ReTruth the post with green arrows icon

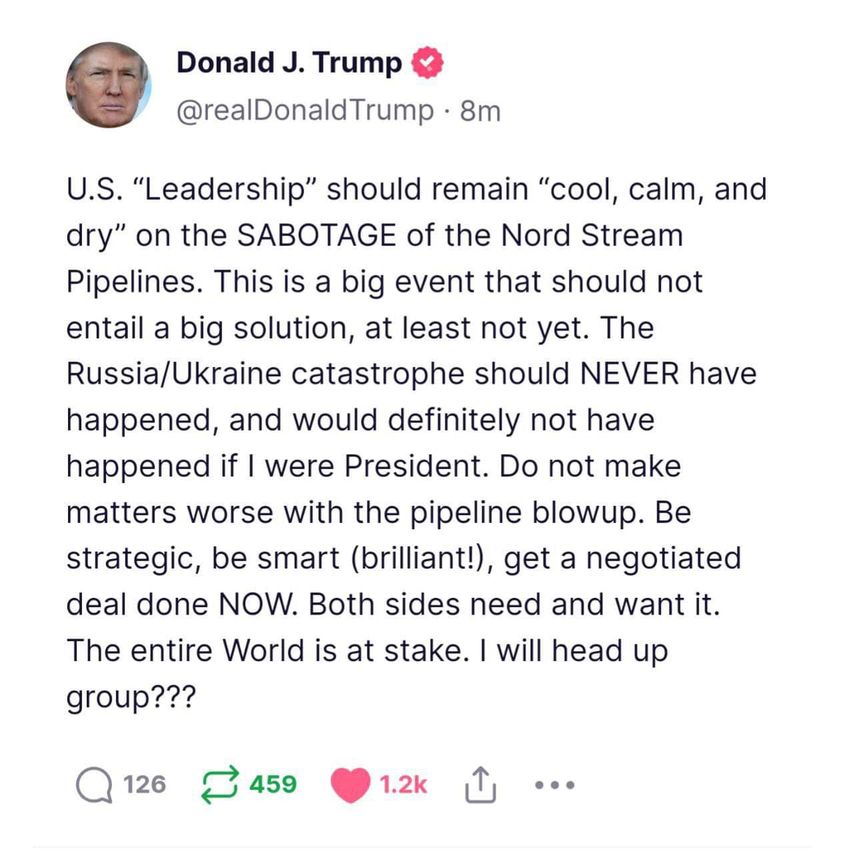(221, 785)
